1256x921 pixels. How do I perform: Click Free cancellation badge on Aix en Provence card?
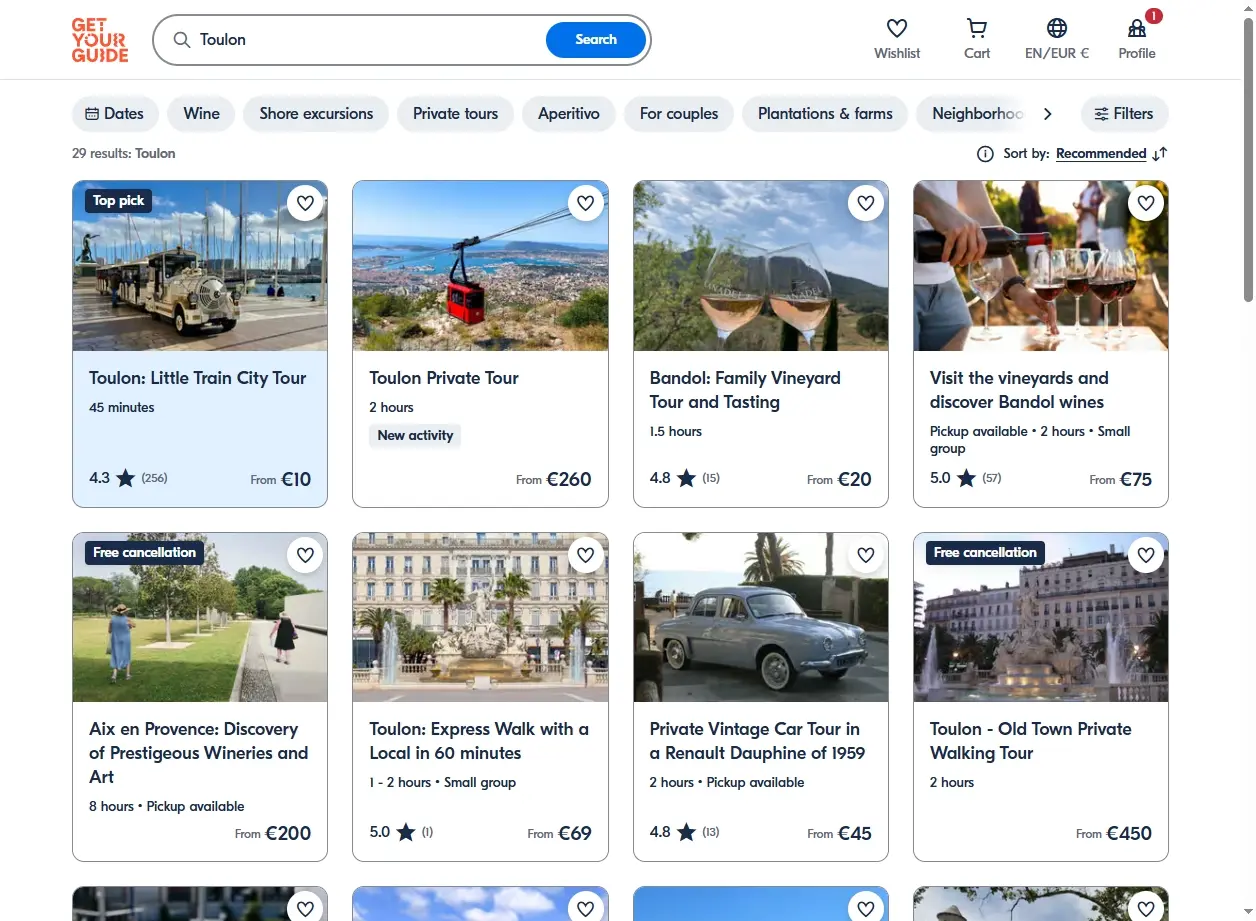[144, 553]
